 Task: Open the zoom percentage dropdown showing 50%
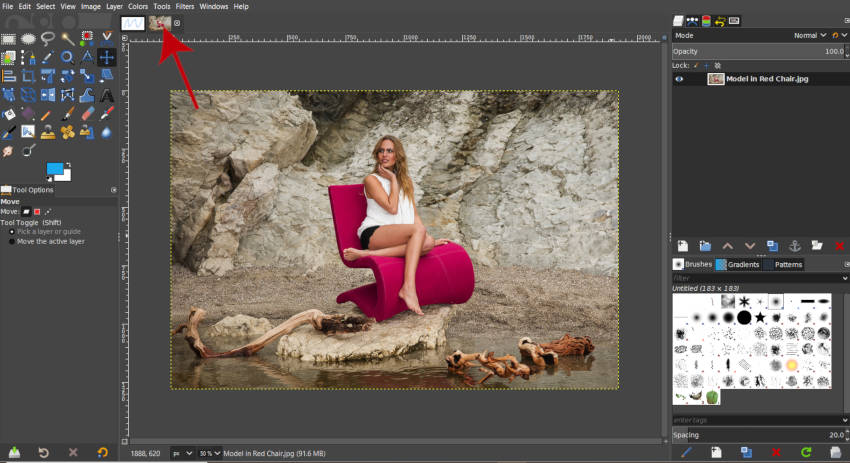point(209,454)
